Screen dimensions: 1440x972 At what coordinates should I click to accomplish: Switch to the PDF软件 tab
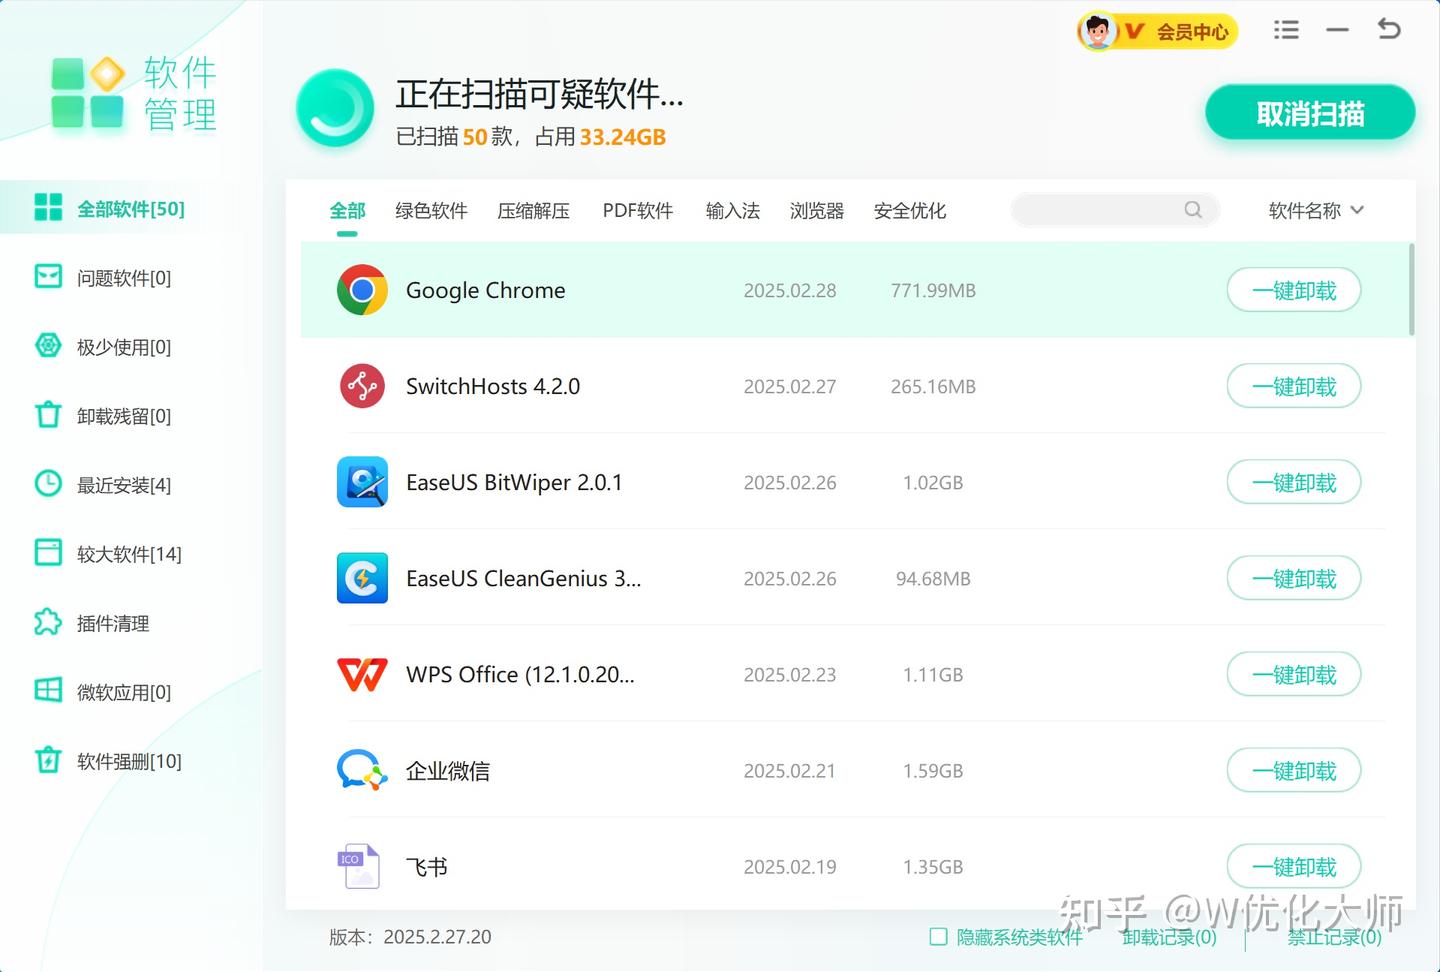[637, 210]
